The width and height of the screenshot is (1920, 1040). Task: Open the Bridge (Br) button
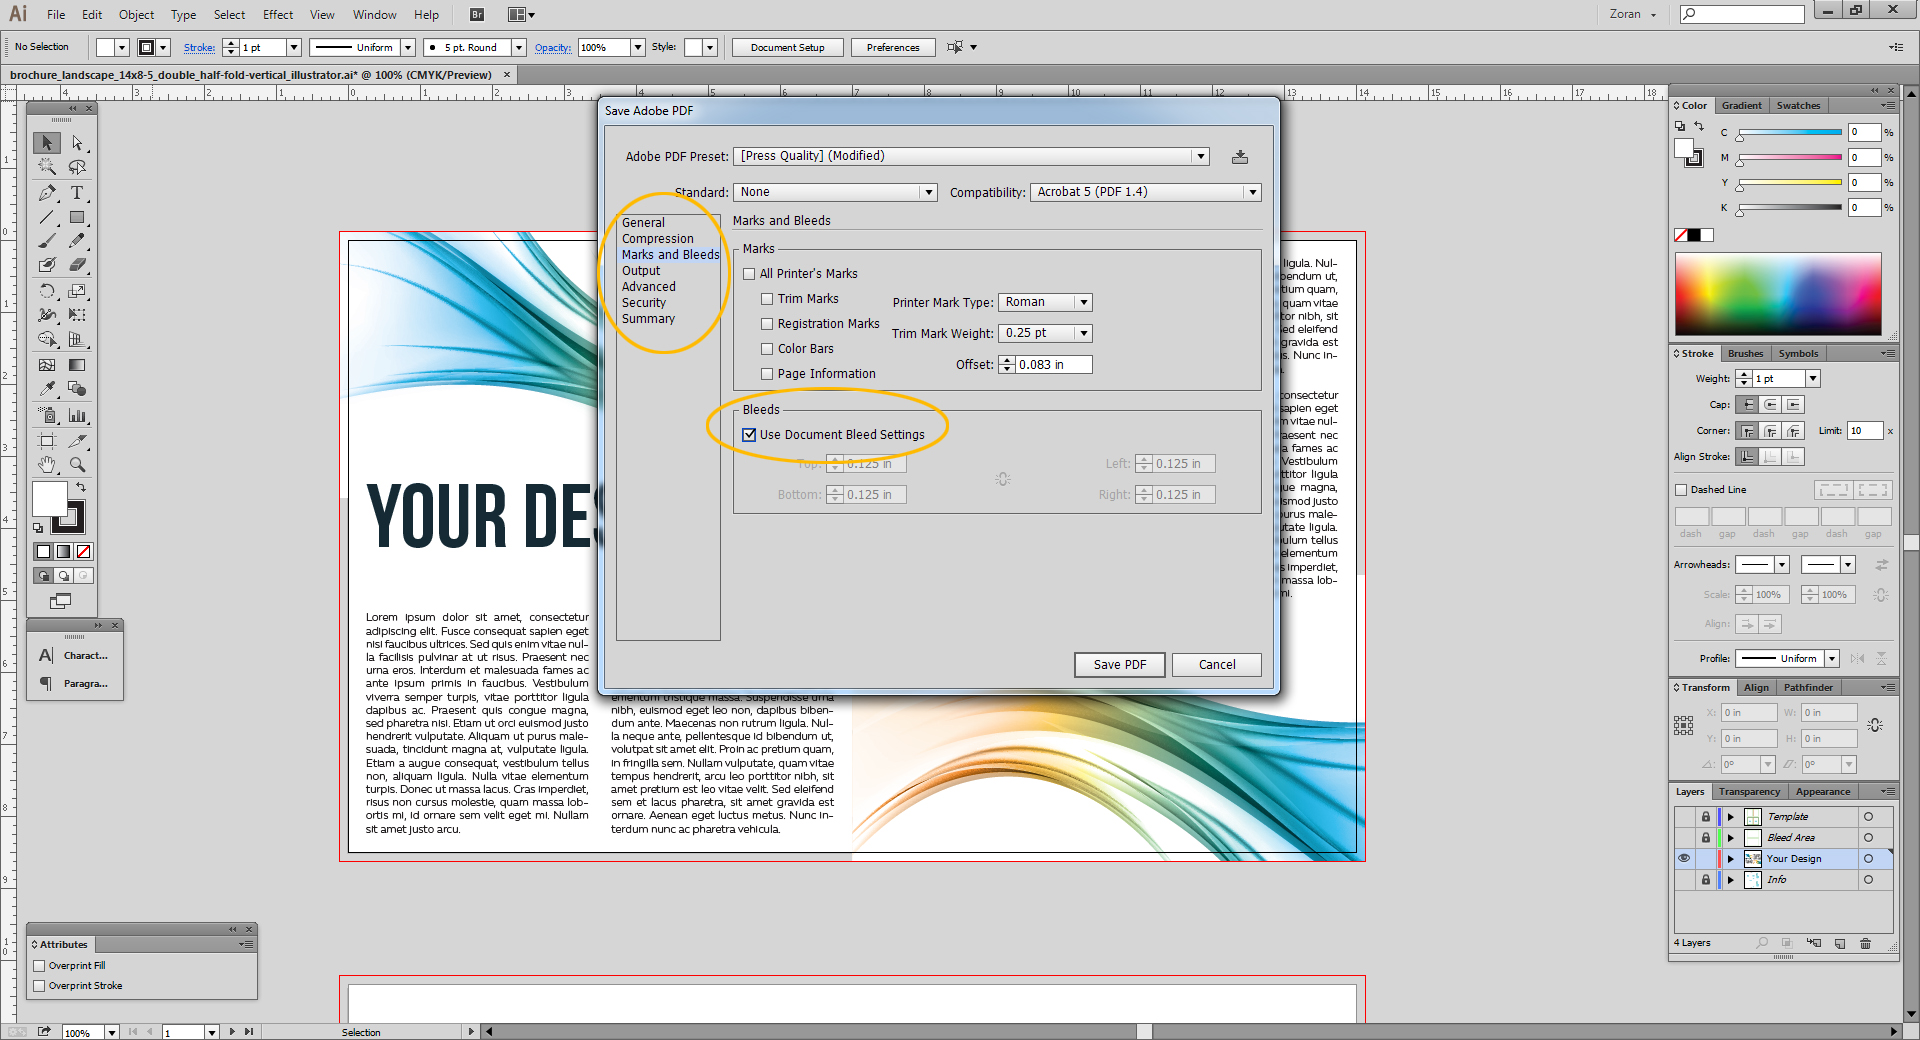coord(477,14)
